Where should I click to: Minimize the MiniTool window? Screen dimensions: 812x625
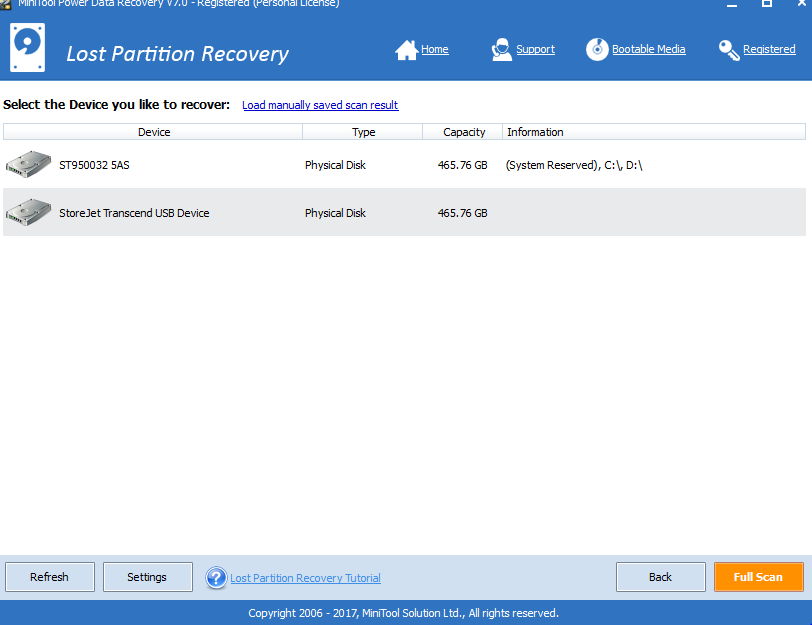click(732, 4)
